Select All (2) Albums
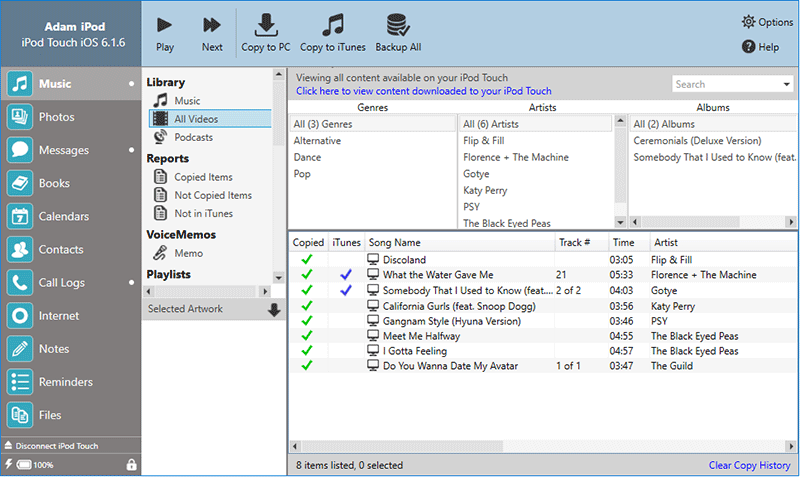 (x=713, y=124)
